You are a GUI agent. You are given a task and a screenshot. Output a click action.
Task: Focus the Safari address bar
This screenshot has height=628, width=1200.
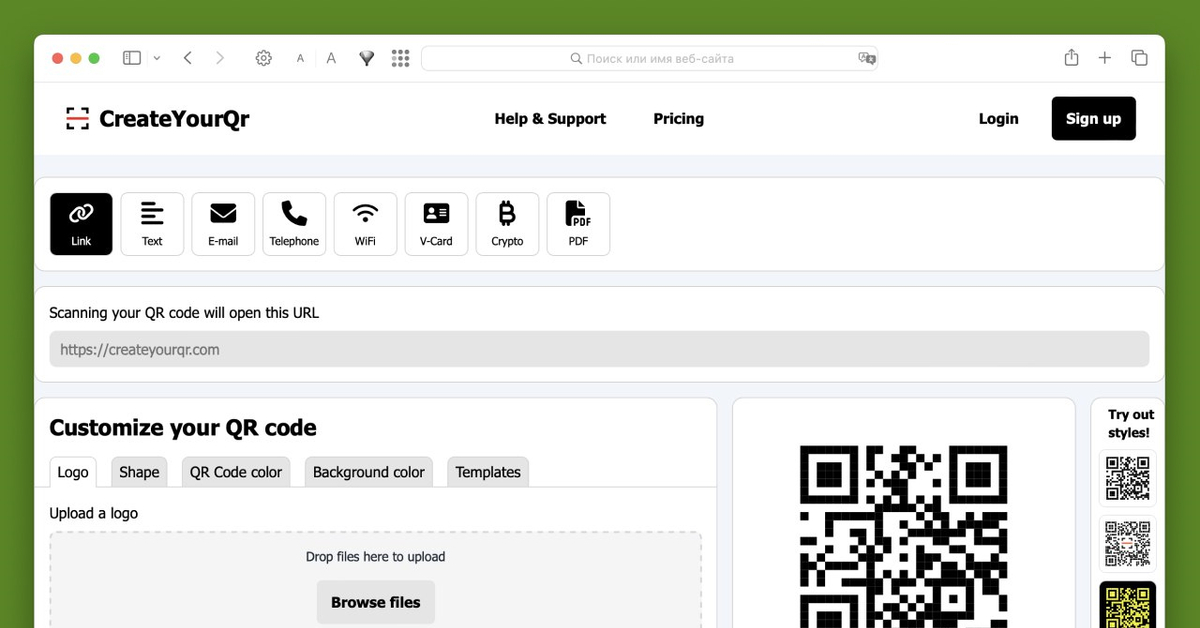point(650,58)
